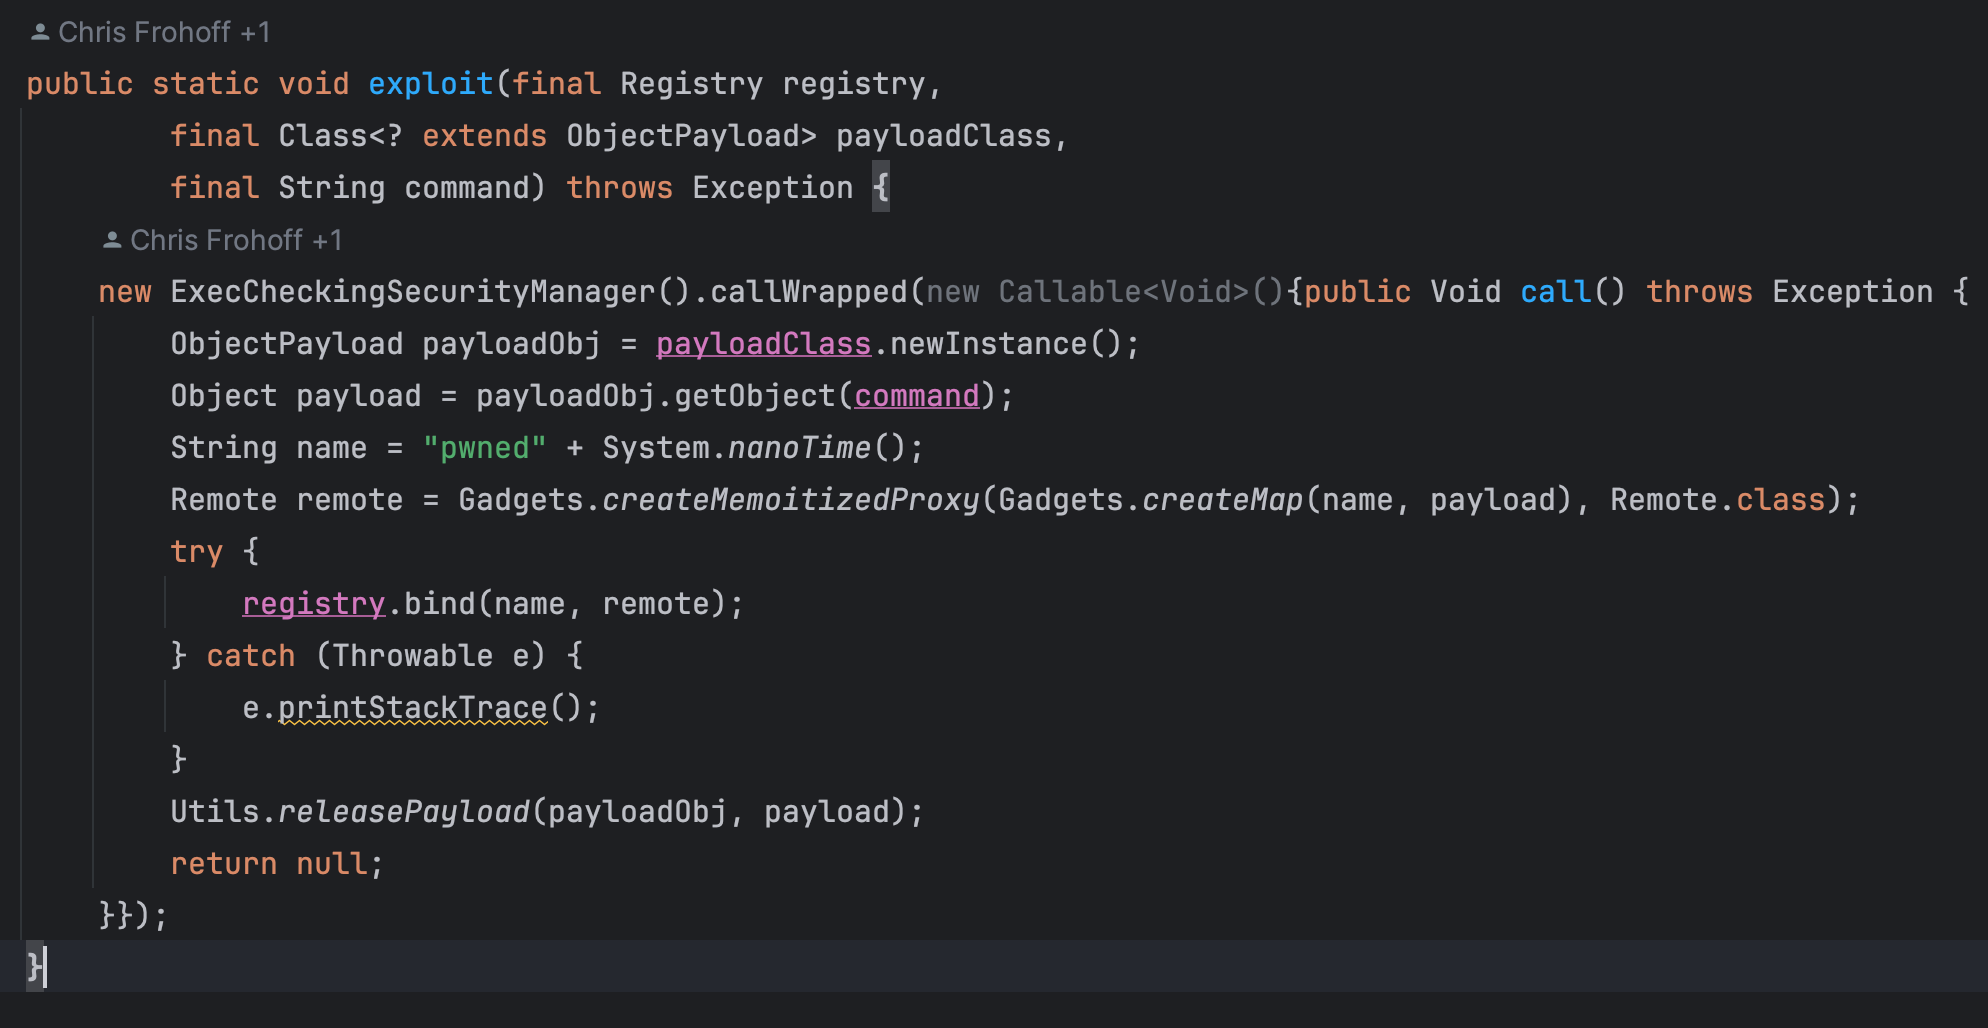Click the 'Throwable' type in catch
The width and height of the screenshot is (1988, 1028).
click(413, 656)
